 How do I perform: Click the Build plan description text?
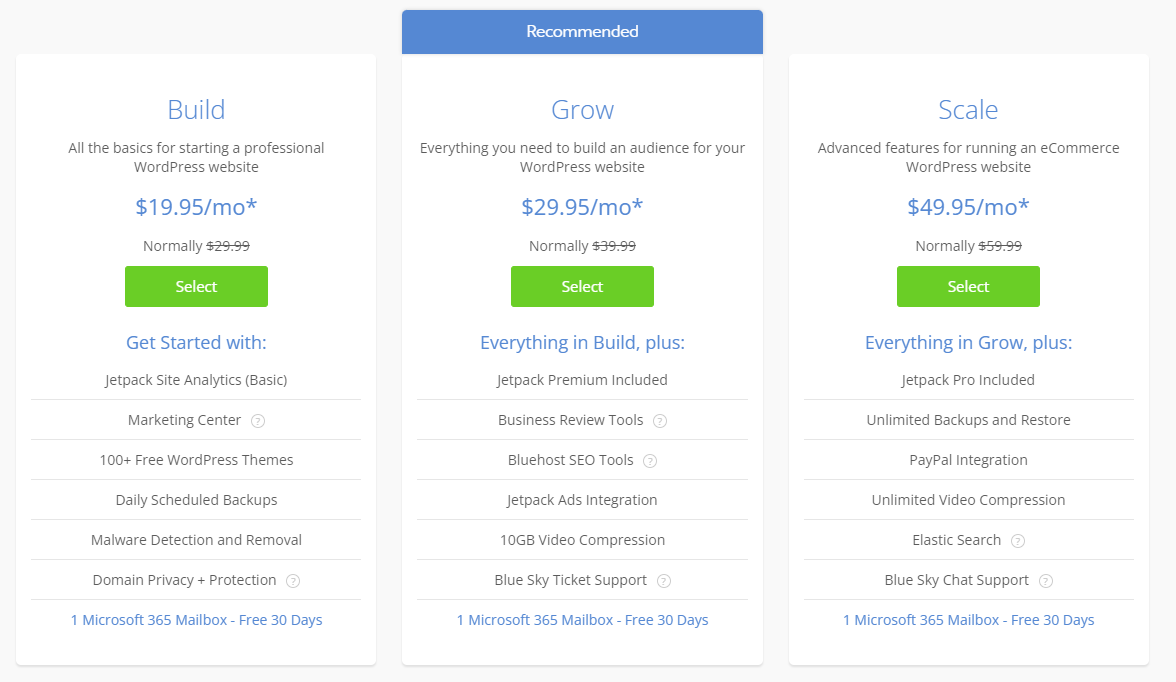196,158
